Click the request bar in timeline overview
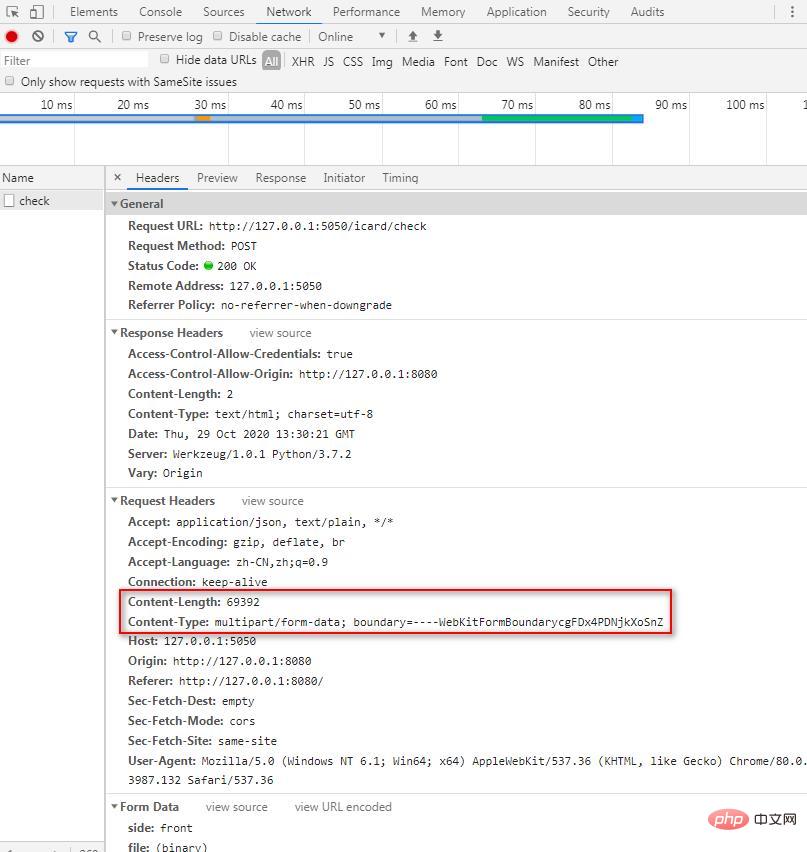 tap(322, 118)
